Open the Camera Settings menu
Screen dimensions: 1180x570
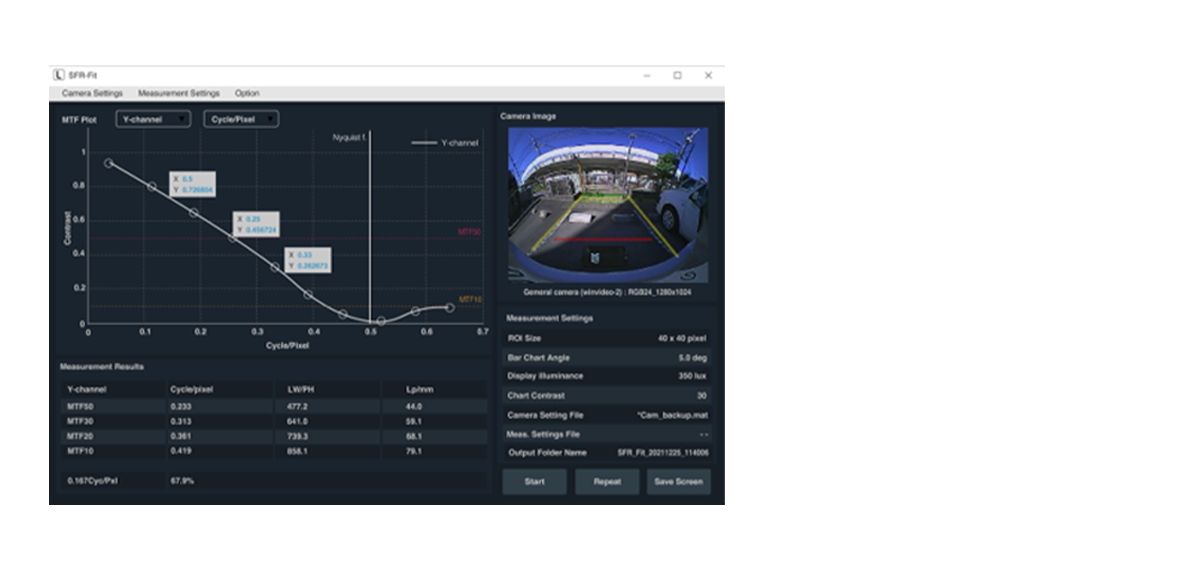click(x=92, y=93)
